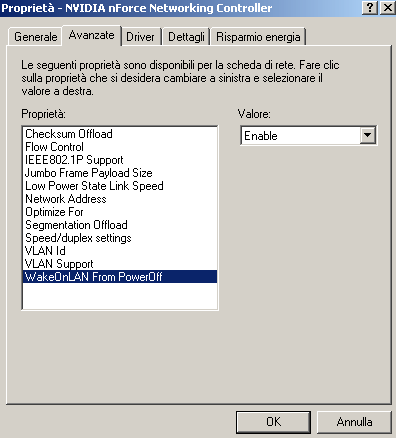
Task: Click the Enable value combo box field
Action: 308,135
